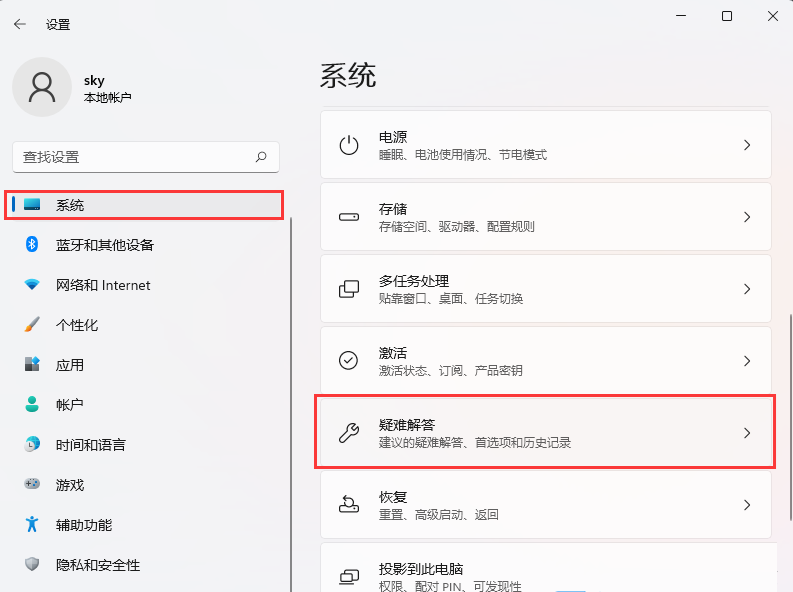Click the back arrow in Settings

[x=20, y=24]
